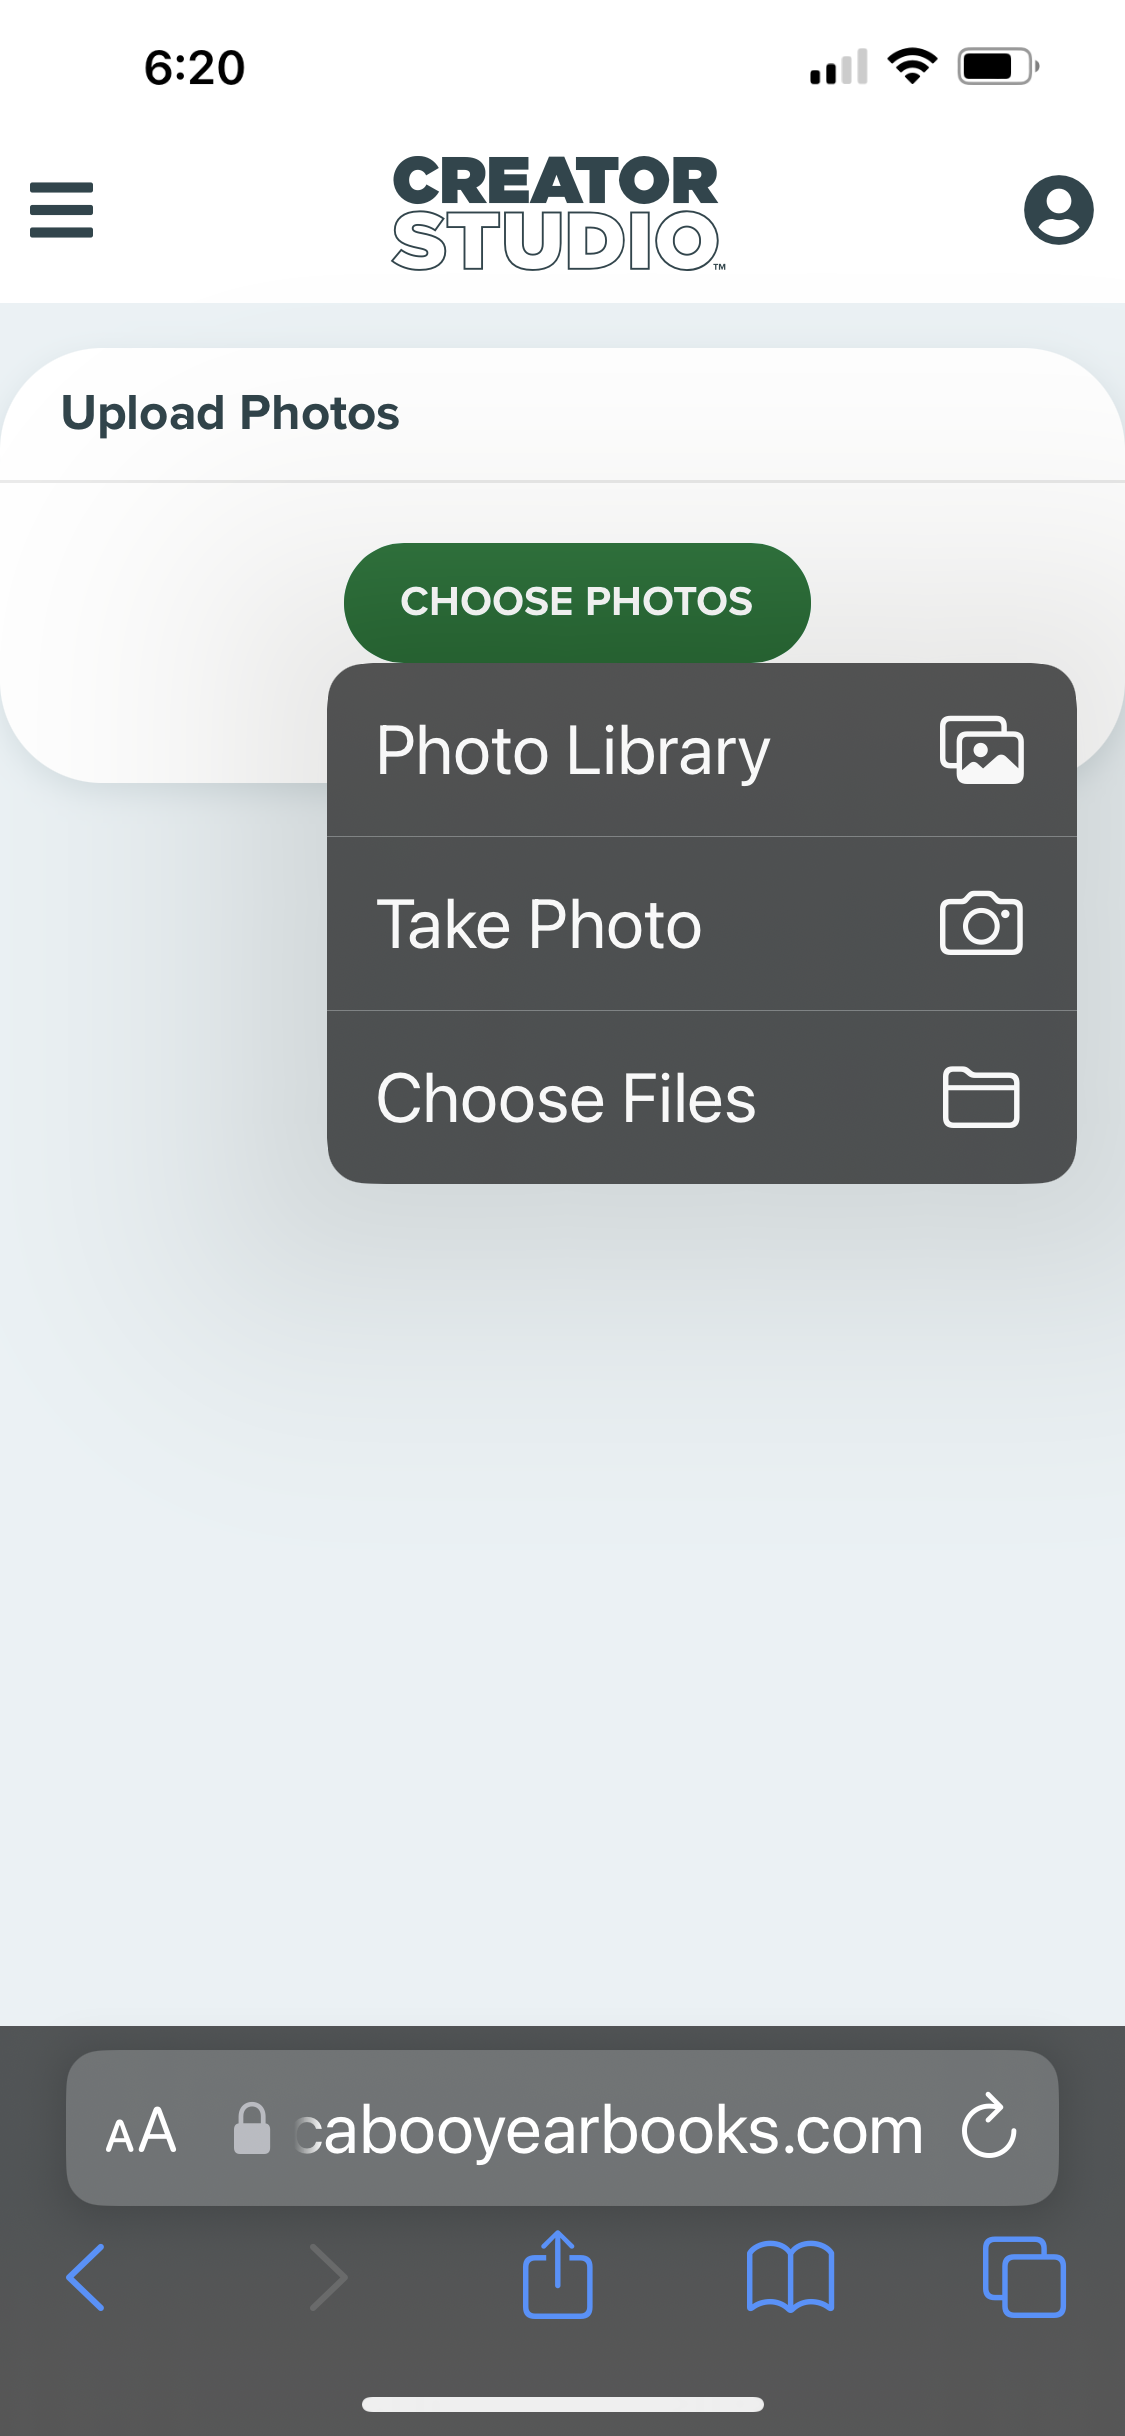Reload the page with the refresh icon
Screen dimensions: 1125x2436
tap(989, 2126)
